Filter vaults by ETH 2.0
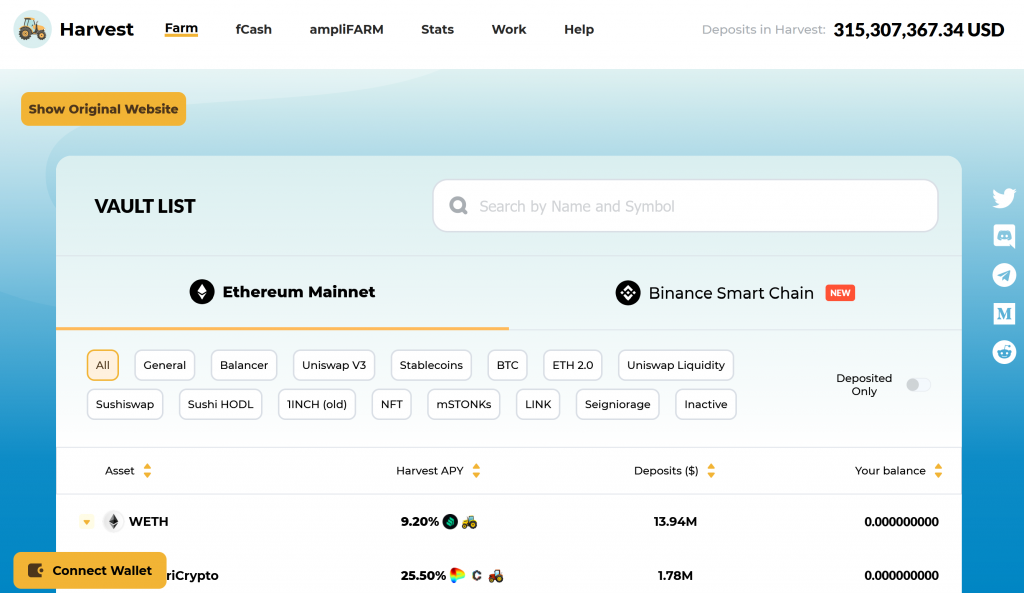1024x593 pixels. [x=573, y=365]
